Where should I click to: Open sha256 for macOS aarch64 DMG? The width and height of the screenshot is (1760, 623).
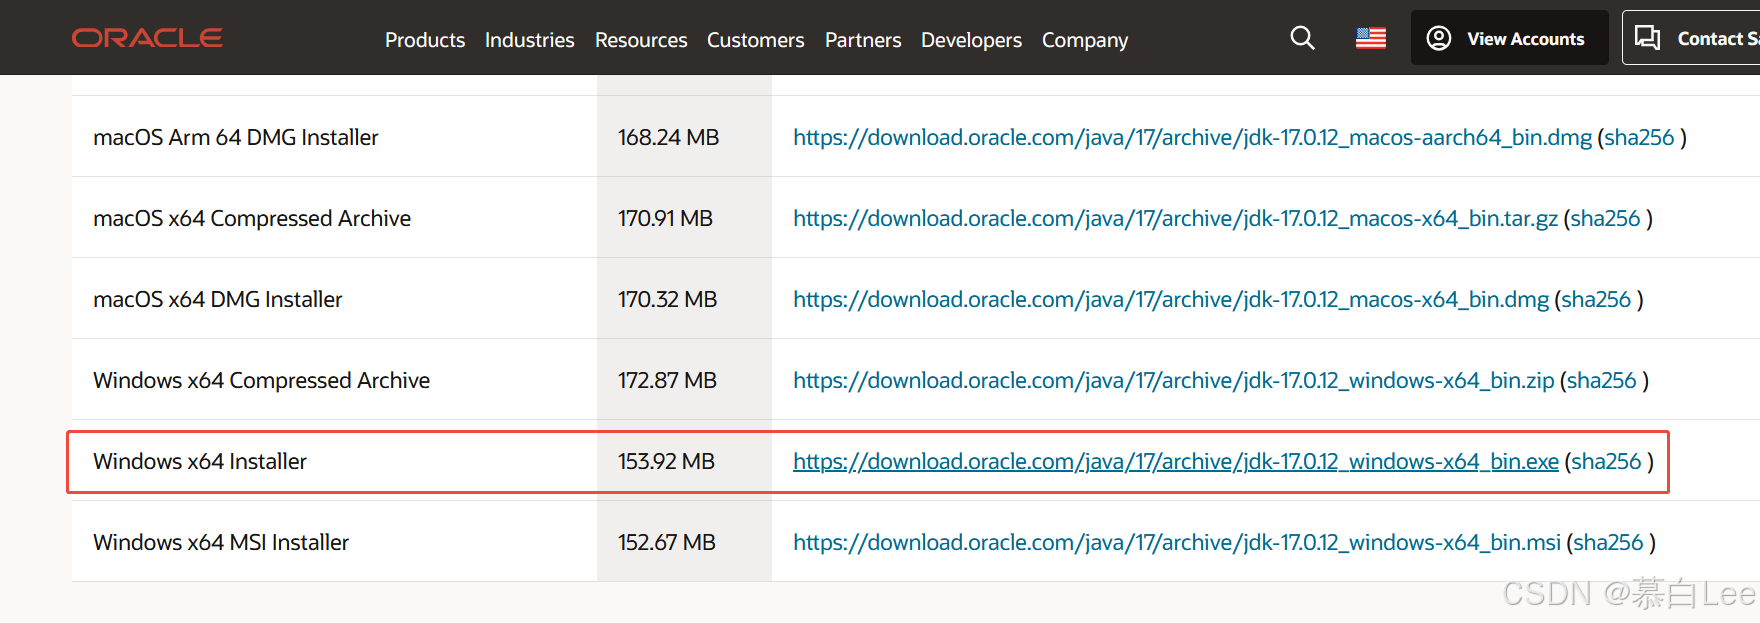[1639, 137]
